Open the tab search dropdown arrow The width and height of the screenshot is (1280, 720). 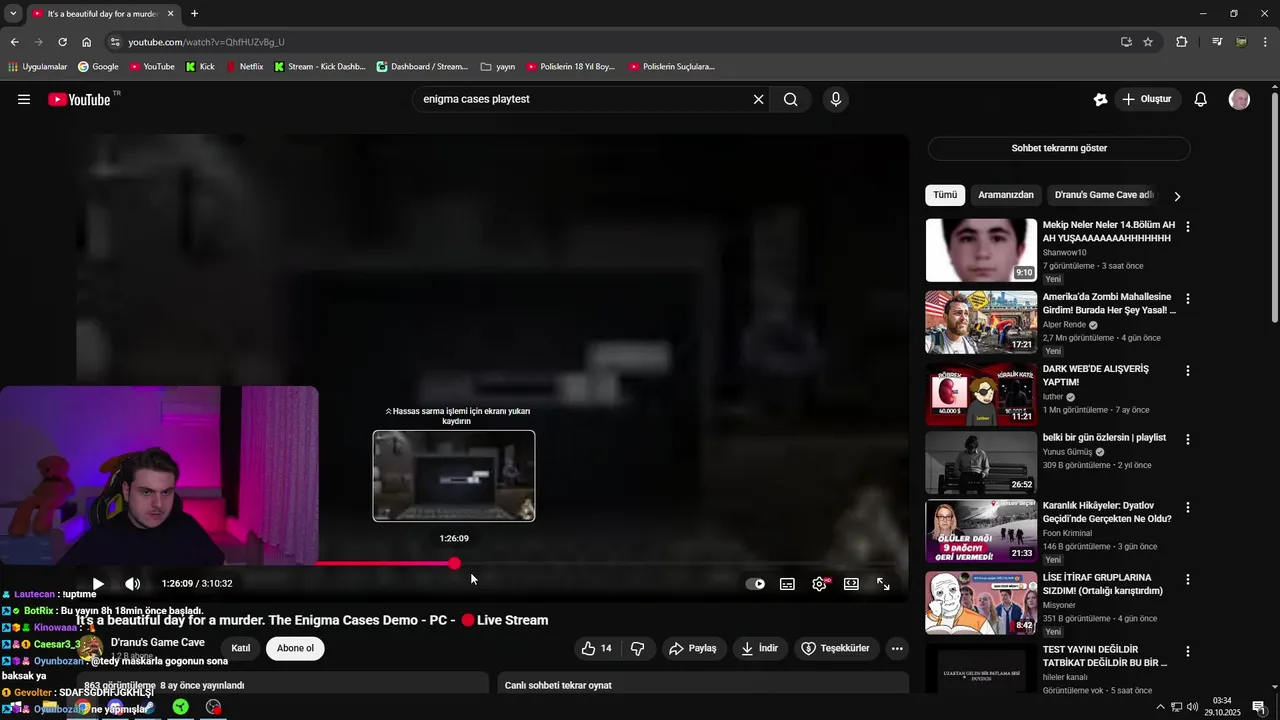pos(13,14)
